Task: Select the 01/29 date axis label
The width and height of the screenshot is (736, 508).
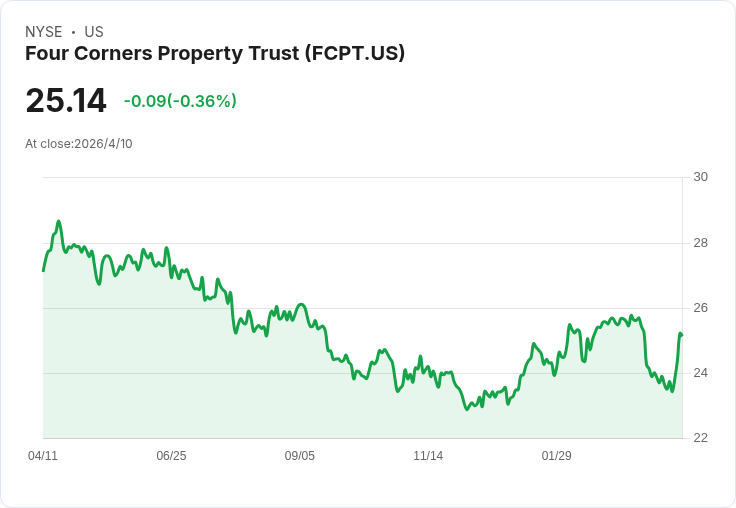Action: point(557,456)
